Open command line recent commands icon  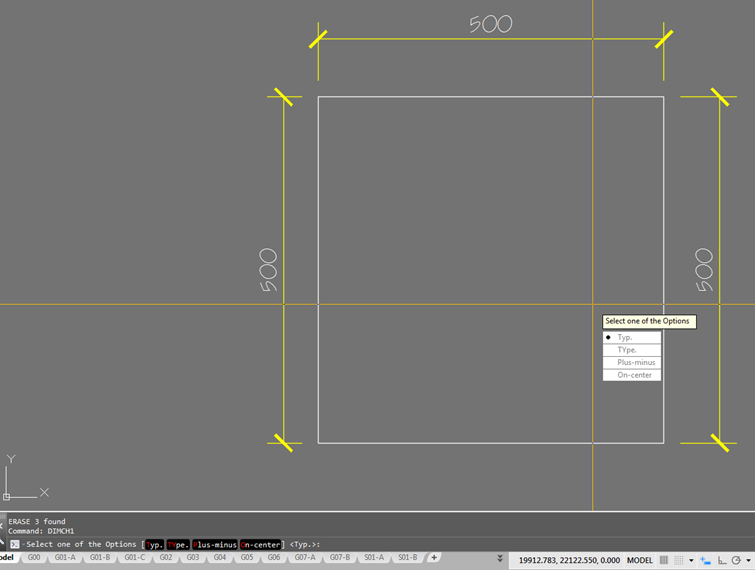point(15,544)
